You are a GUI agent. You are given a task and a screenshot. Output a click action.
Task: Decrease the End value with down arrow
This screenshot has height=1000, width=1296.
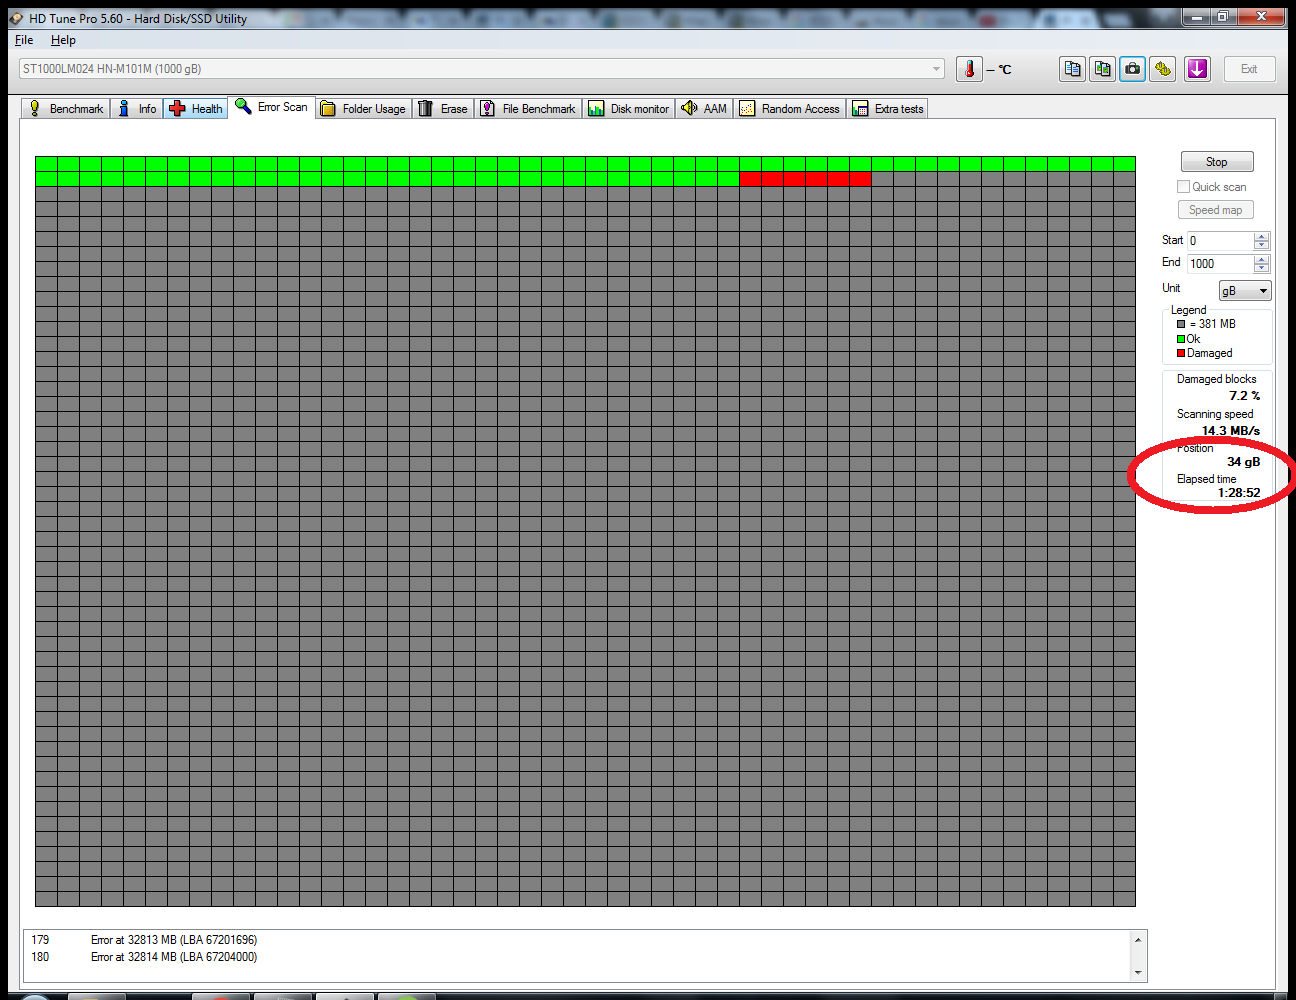tap(1261, 269)
